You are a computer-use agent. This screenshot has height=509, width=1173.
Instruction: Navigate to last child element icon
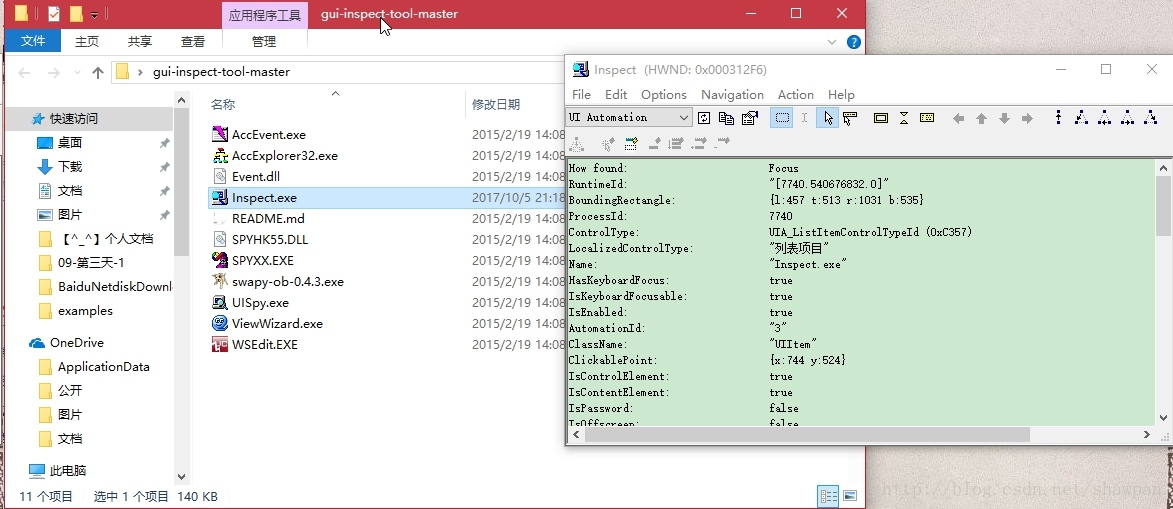1151,118
